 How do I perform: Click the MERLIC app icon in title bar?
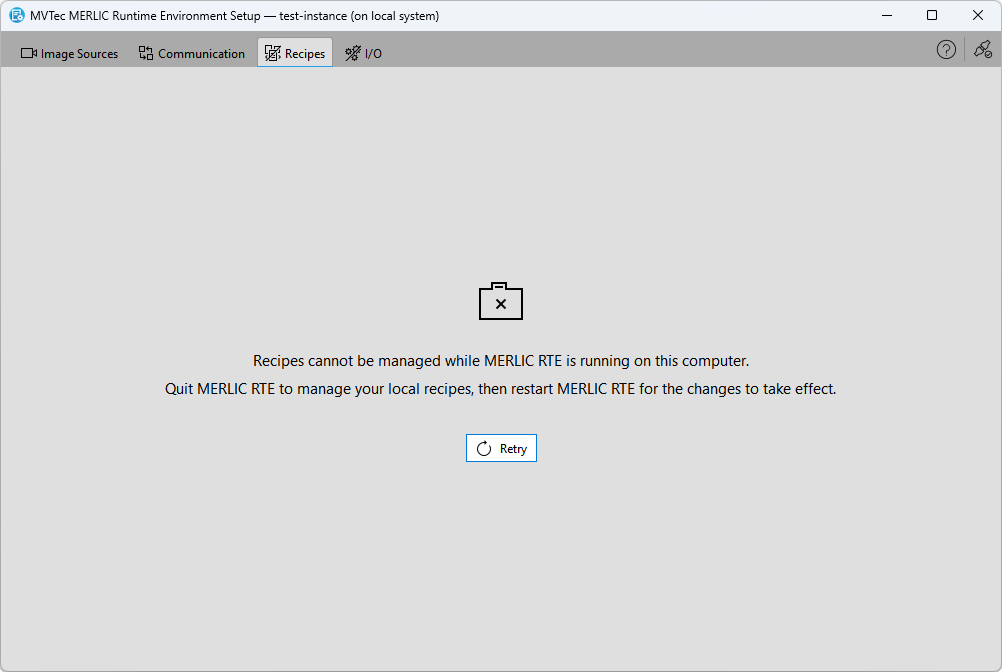coord(17,15)
